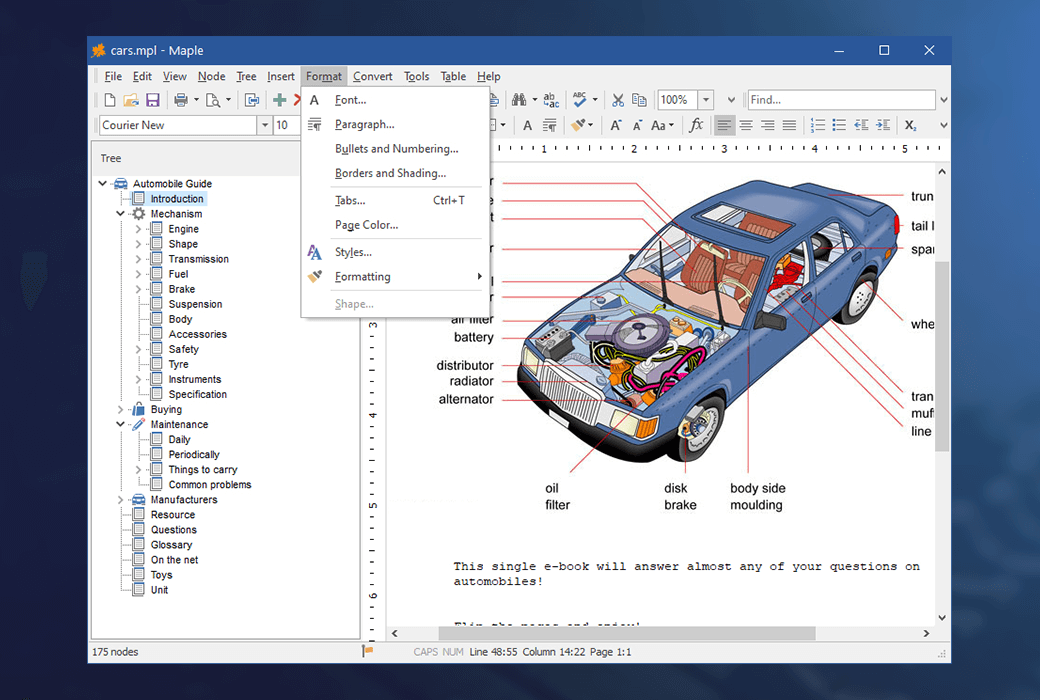Toggle justify alignment
The width and height of the screenshot is (1040, 700).
789,125
